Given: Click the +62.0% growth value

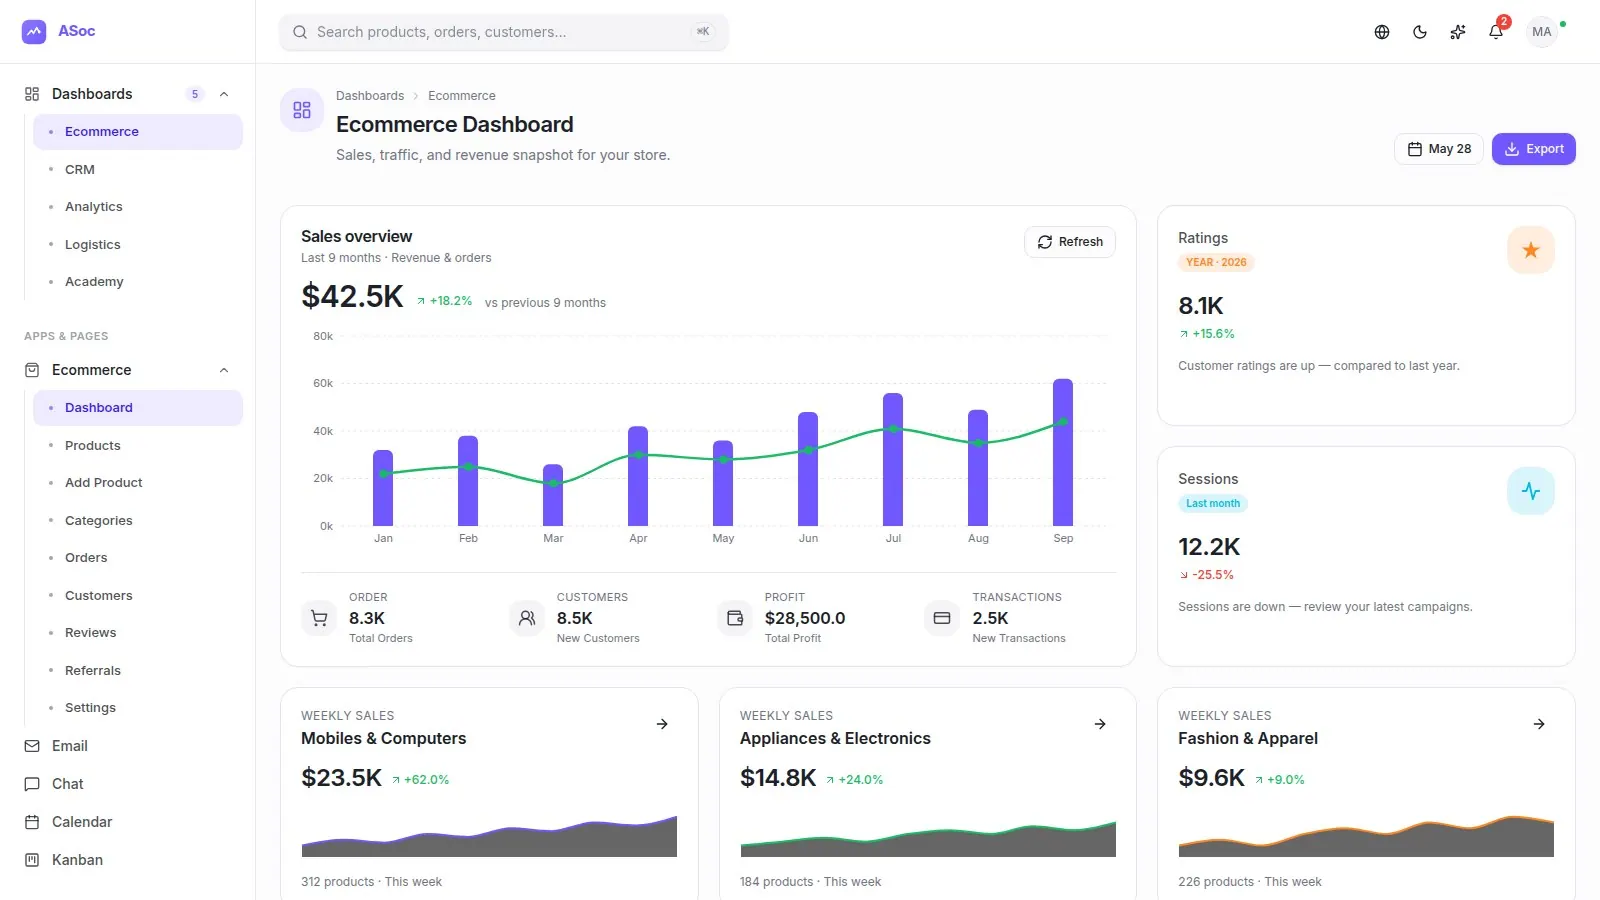Looking at the screenshot, I should pyautogui.click(x=420, y=780).
